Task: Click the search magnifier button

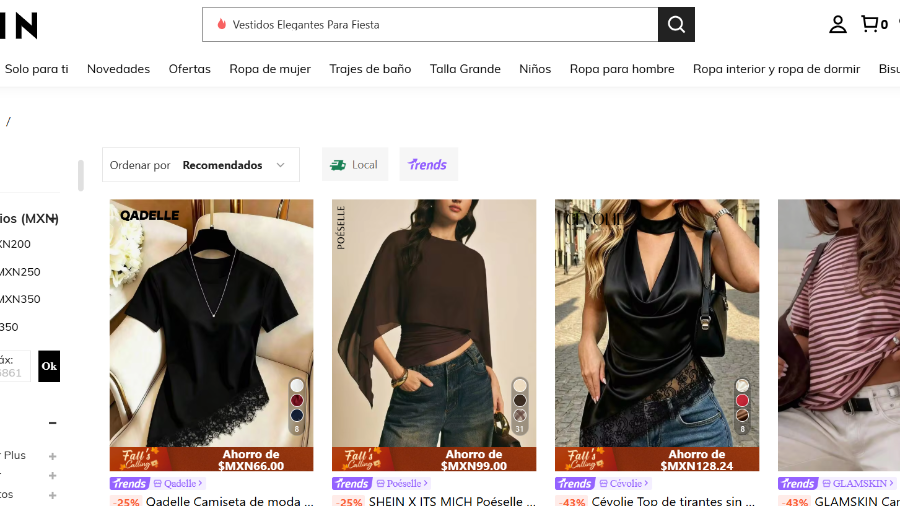Action: (x=676, y=25)
